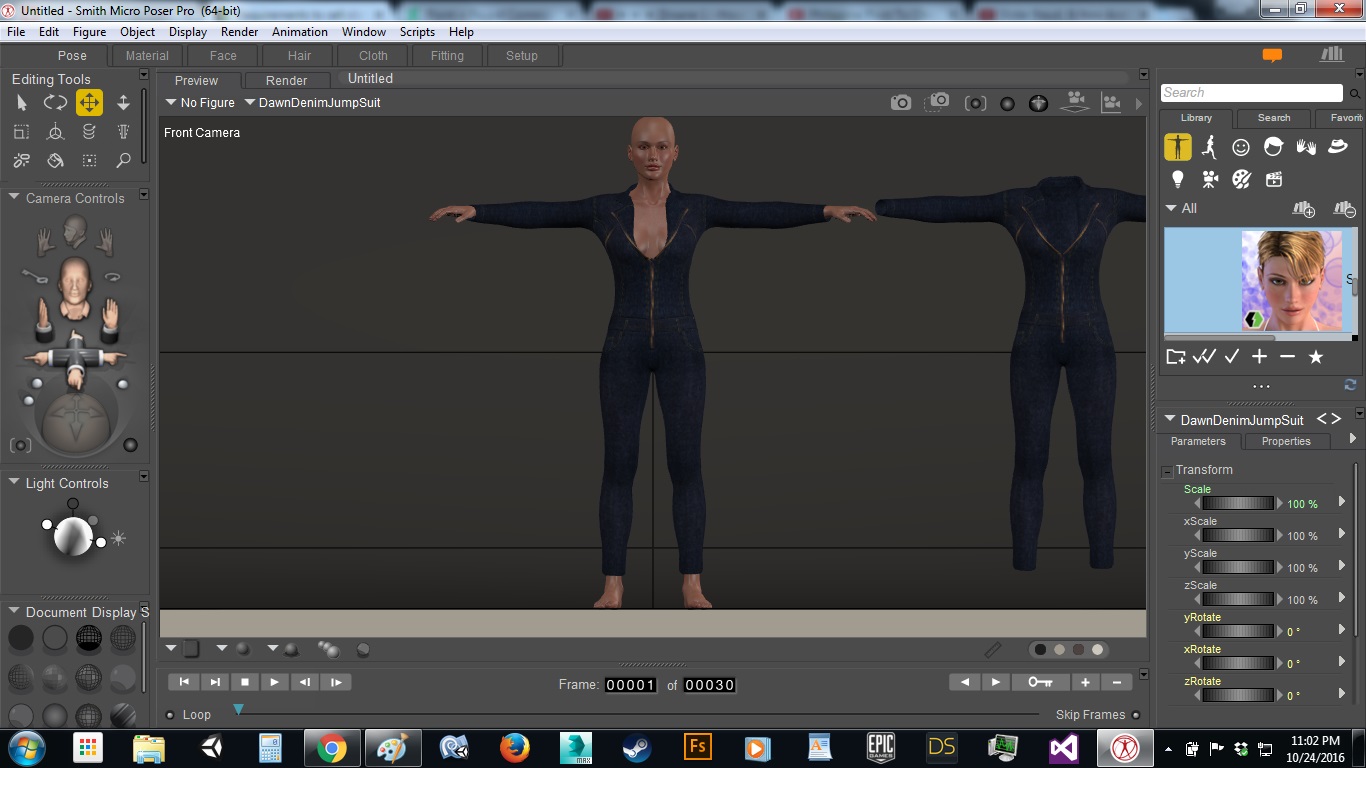
Task: Select the Rotate editing tool
Action: (x=55, y=102)
